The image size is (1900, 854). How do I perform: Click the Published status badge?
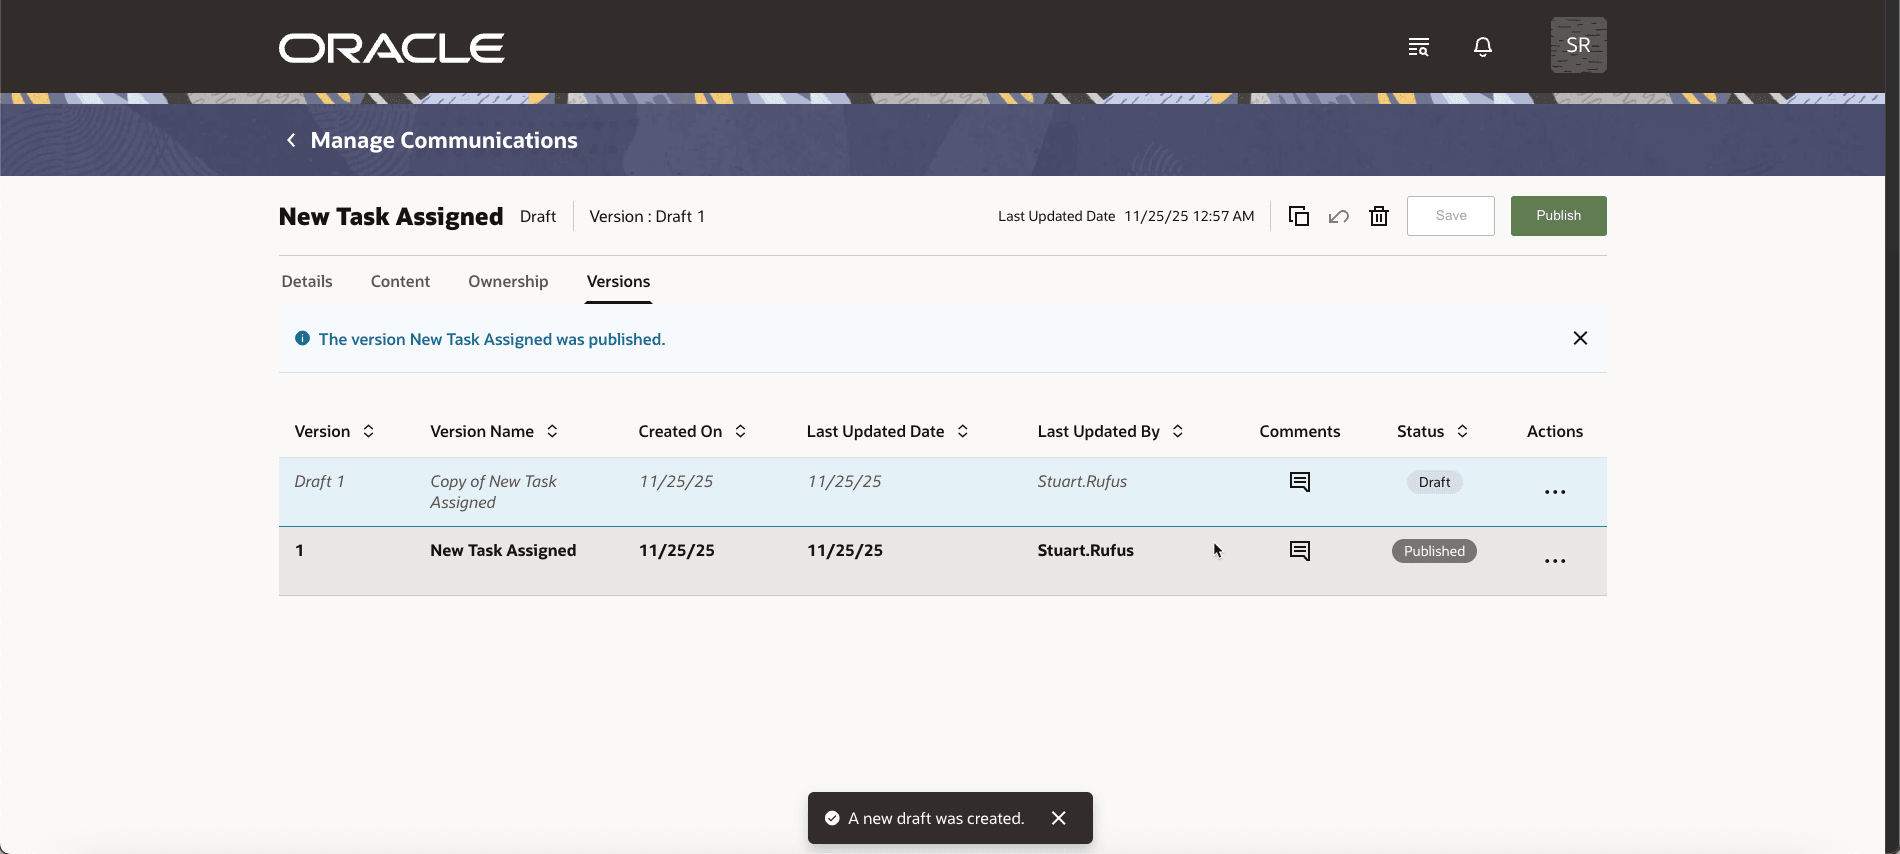(1434, 551)
